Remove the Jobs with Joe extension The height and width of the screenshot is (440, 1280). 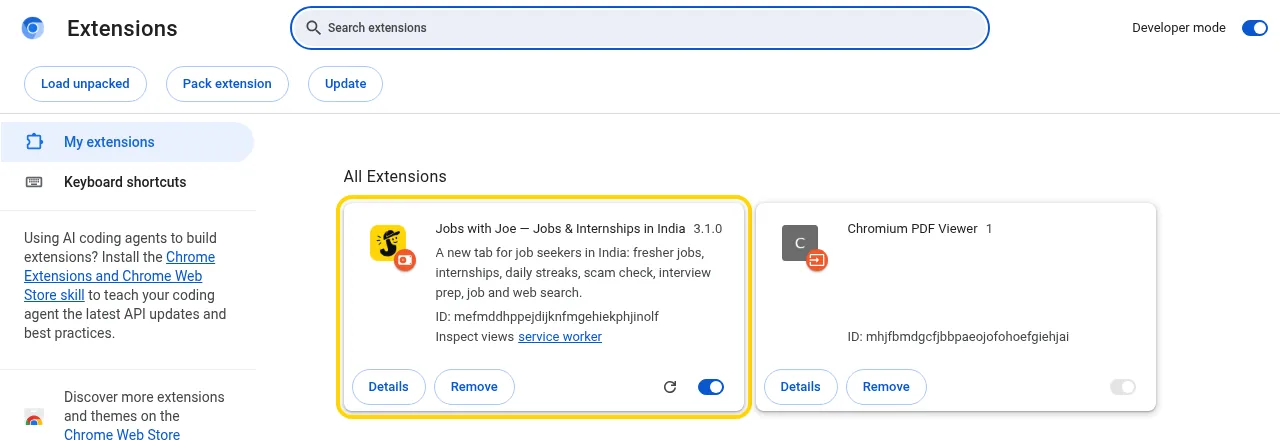tap(474, 387)
